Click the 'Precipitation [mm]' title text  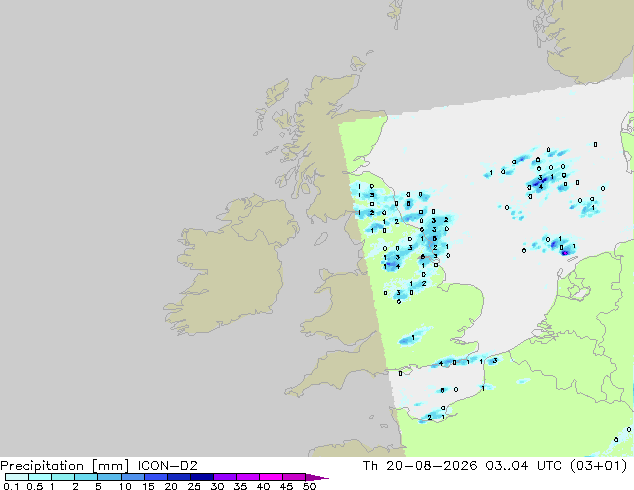coord(65,466)
